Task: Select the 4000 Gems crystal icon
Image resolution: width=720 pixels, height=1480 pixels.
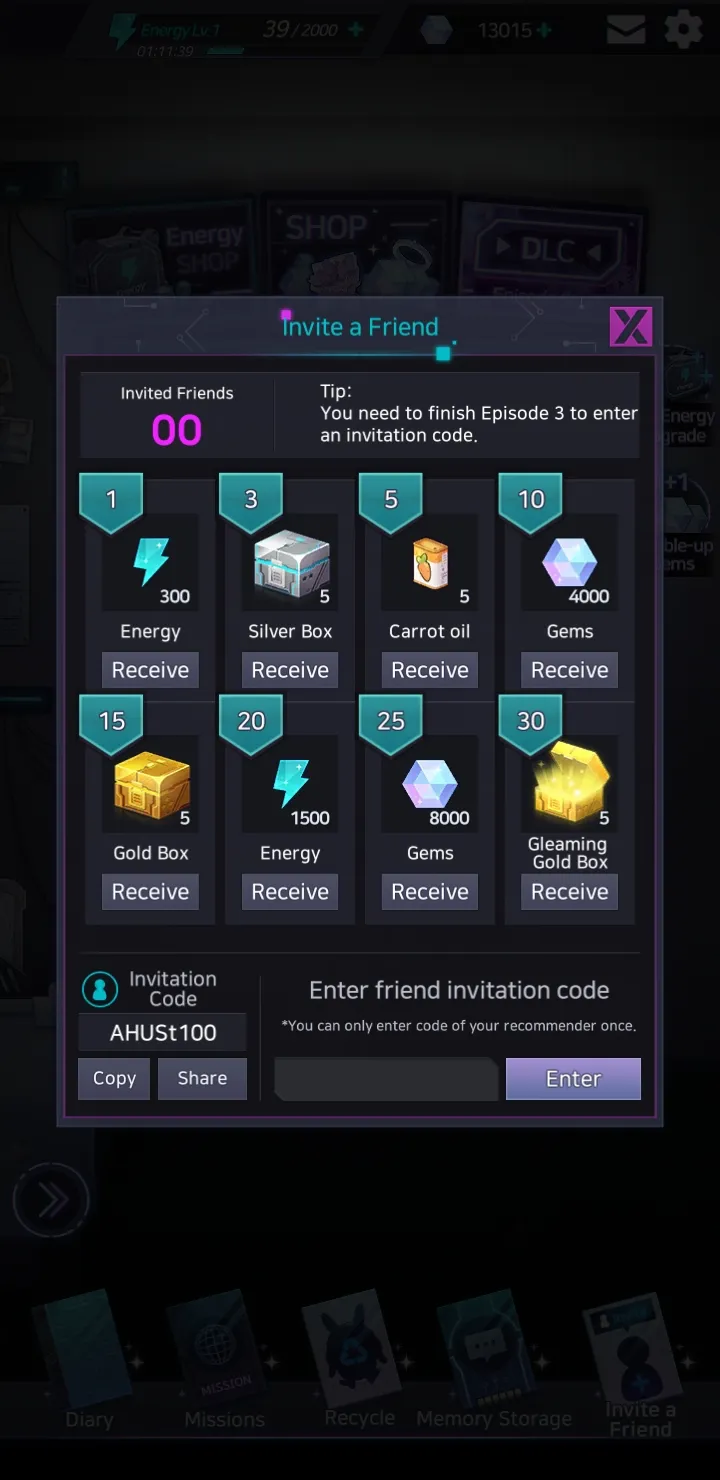Action: pyautogui.click(x=569, y=563)
